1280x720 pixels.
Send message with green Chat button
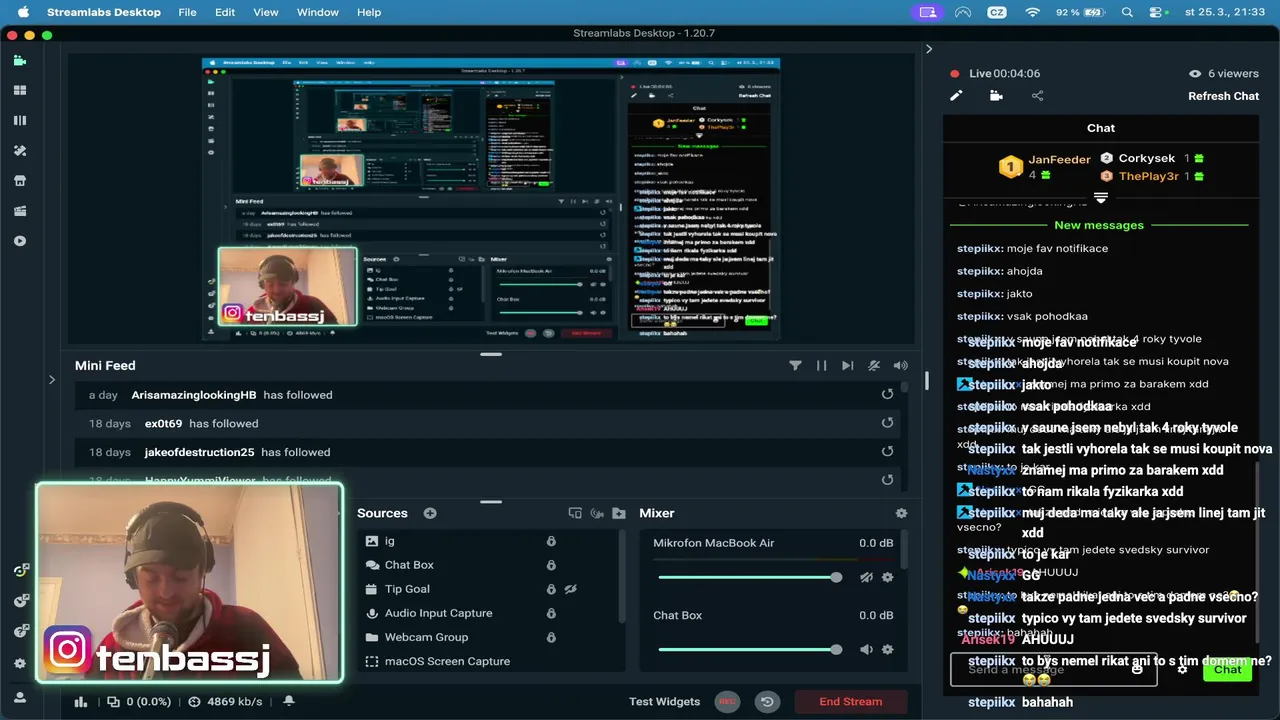1227,669
